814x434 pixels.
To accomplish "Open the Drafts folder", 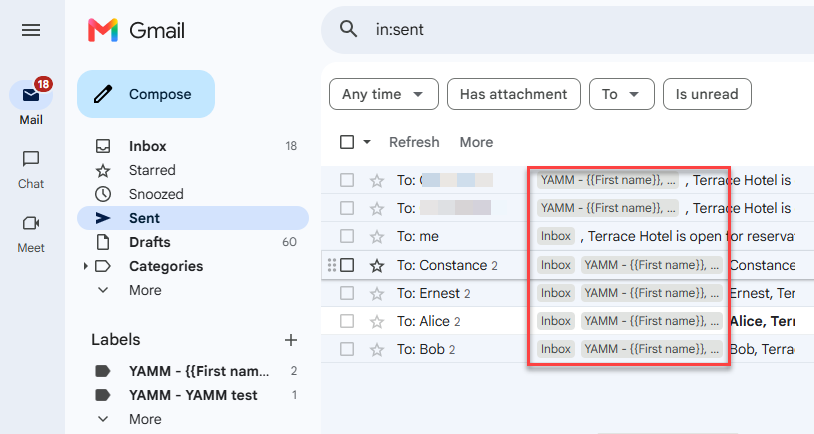I will 193,242.
